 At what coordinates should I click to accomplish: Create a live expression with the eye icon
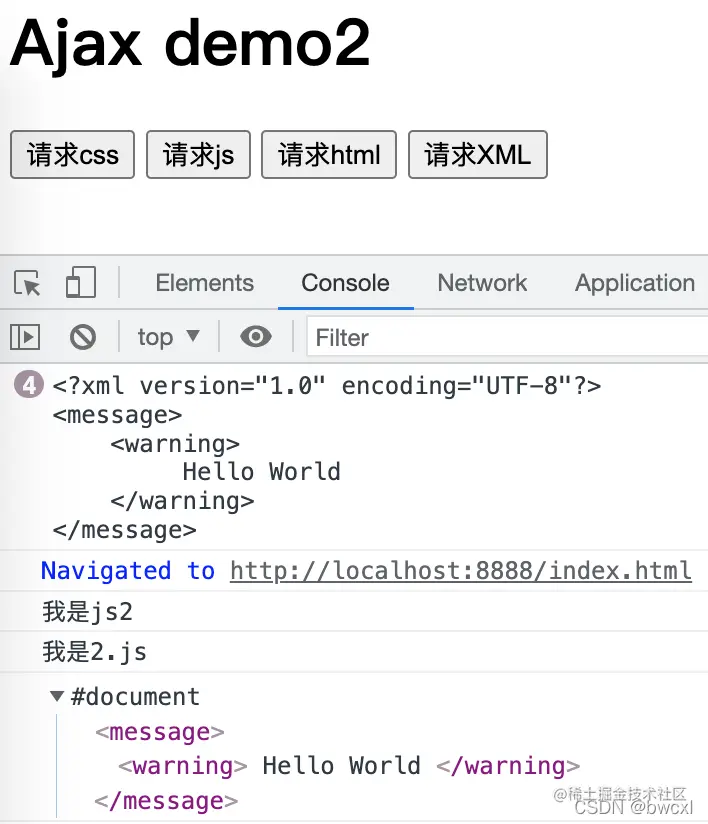click(256, 337)
